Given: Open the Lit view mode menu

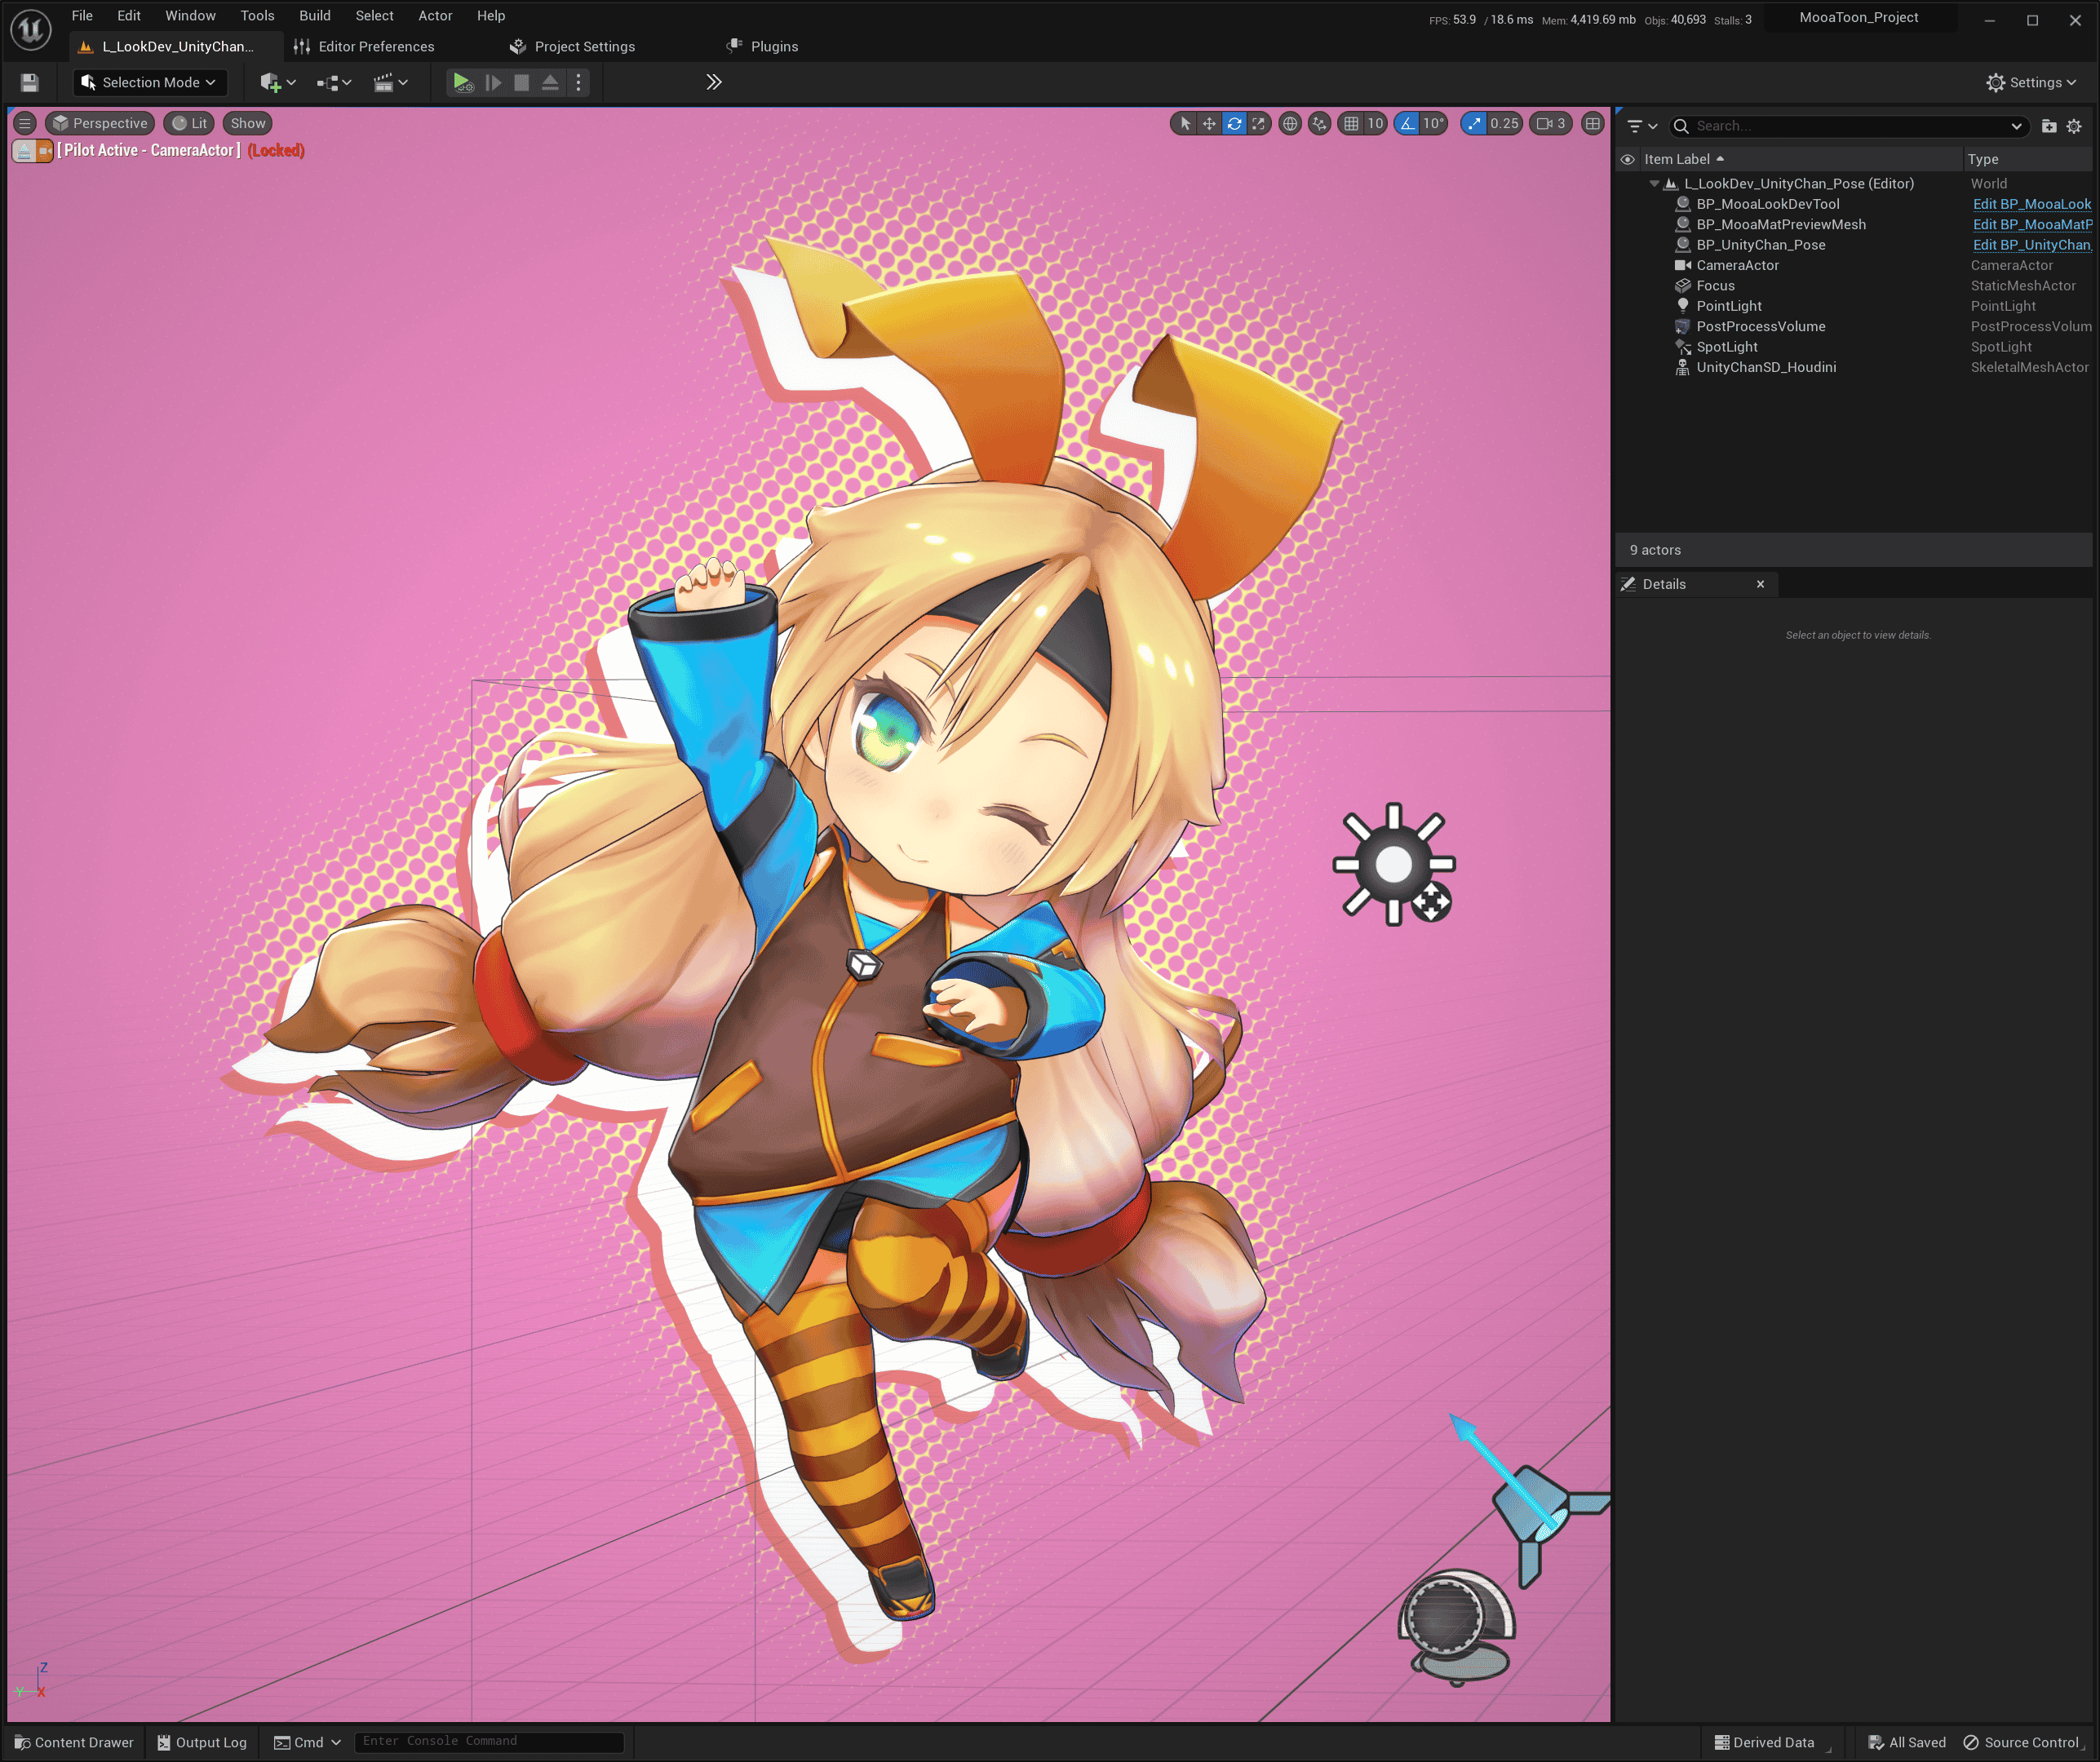Looking at the screenshot, I should click(189, 123).
